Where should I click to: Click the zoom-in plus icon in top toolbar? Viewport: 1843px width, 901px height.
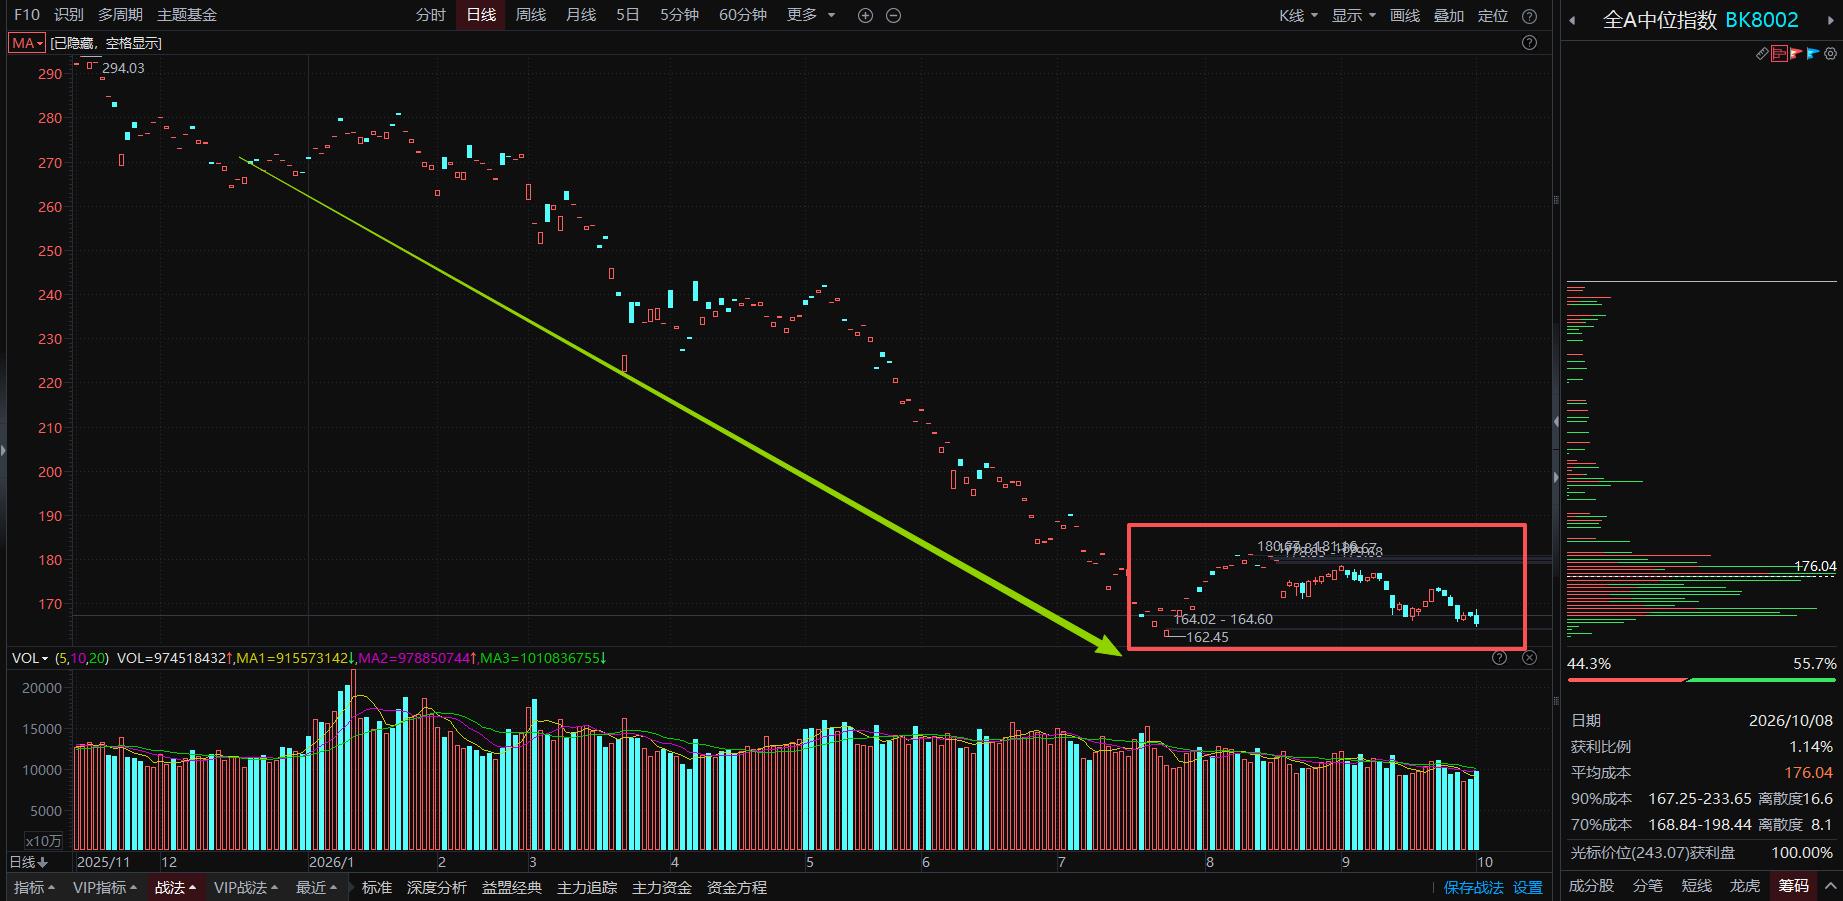(x=865, y=15)
